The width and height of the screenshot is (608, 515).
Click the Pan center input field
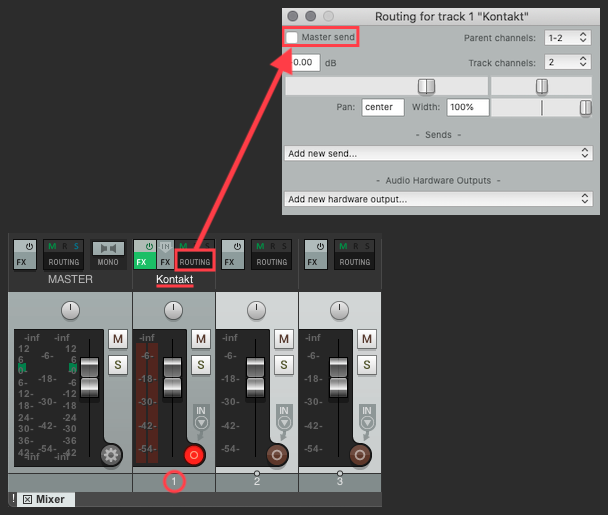pyautogui.click(x=383, y=107)
